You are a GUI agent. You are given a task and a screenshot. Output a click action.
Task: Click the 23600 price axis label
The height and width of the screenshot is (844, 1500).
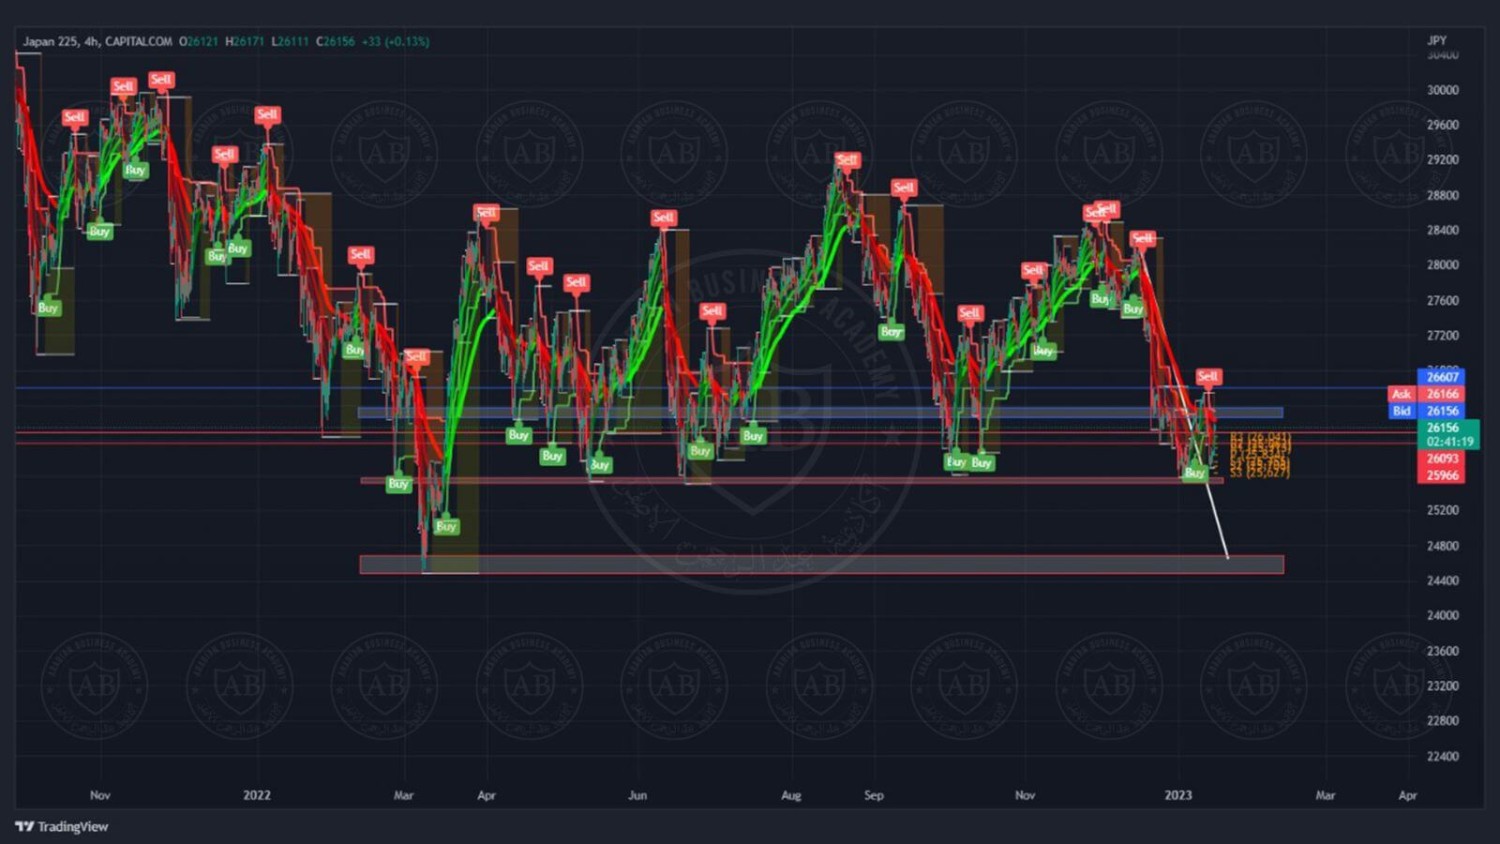1442,651
